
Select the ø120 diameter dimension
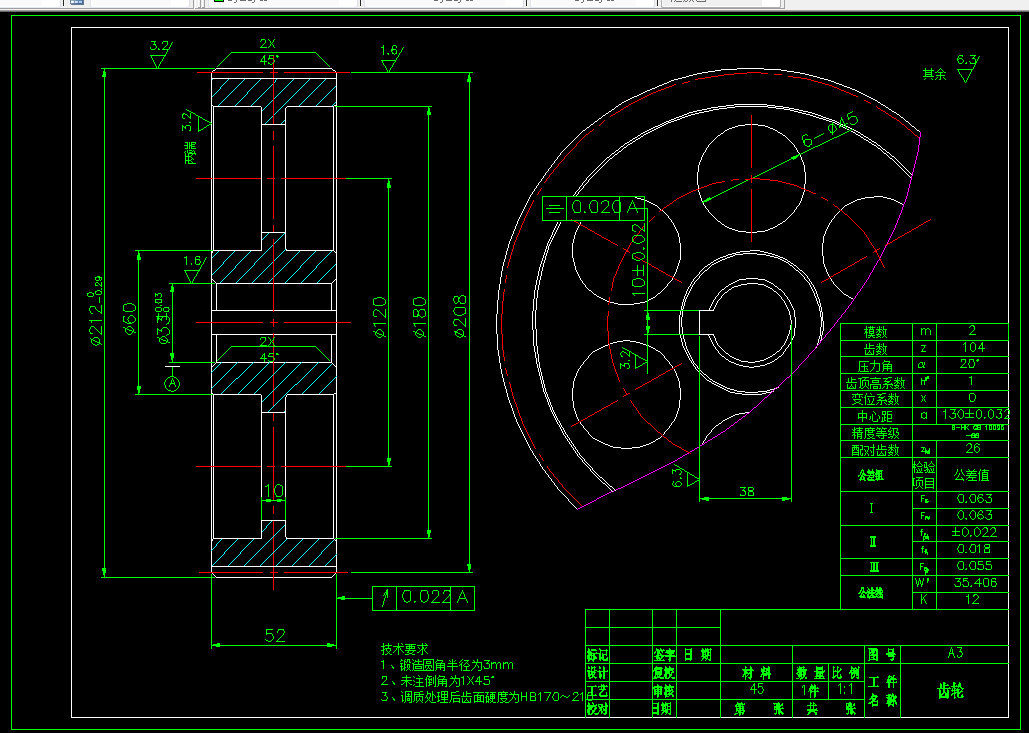point(379,318)
